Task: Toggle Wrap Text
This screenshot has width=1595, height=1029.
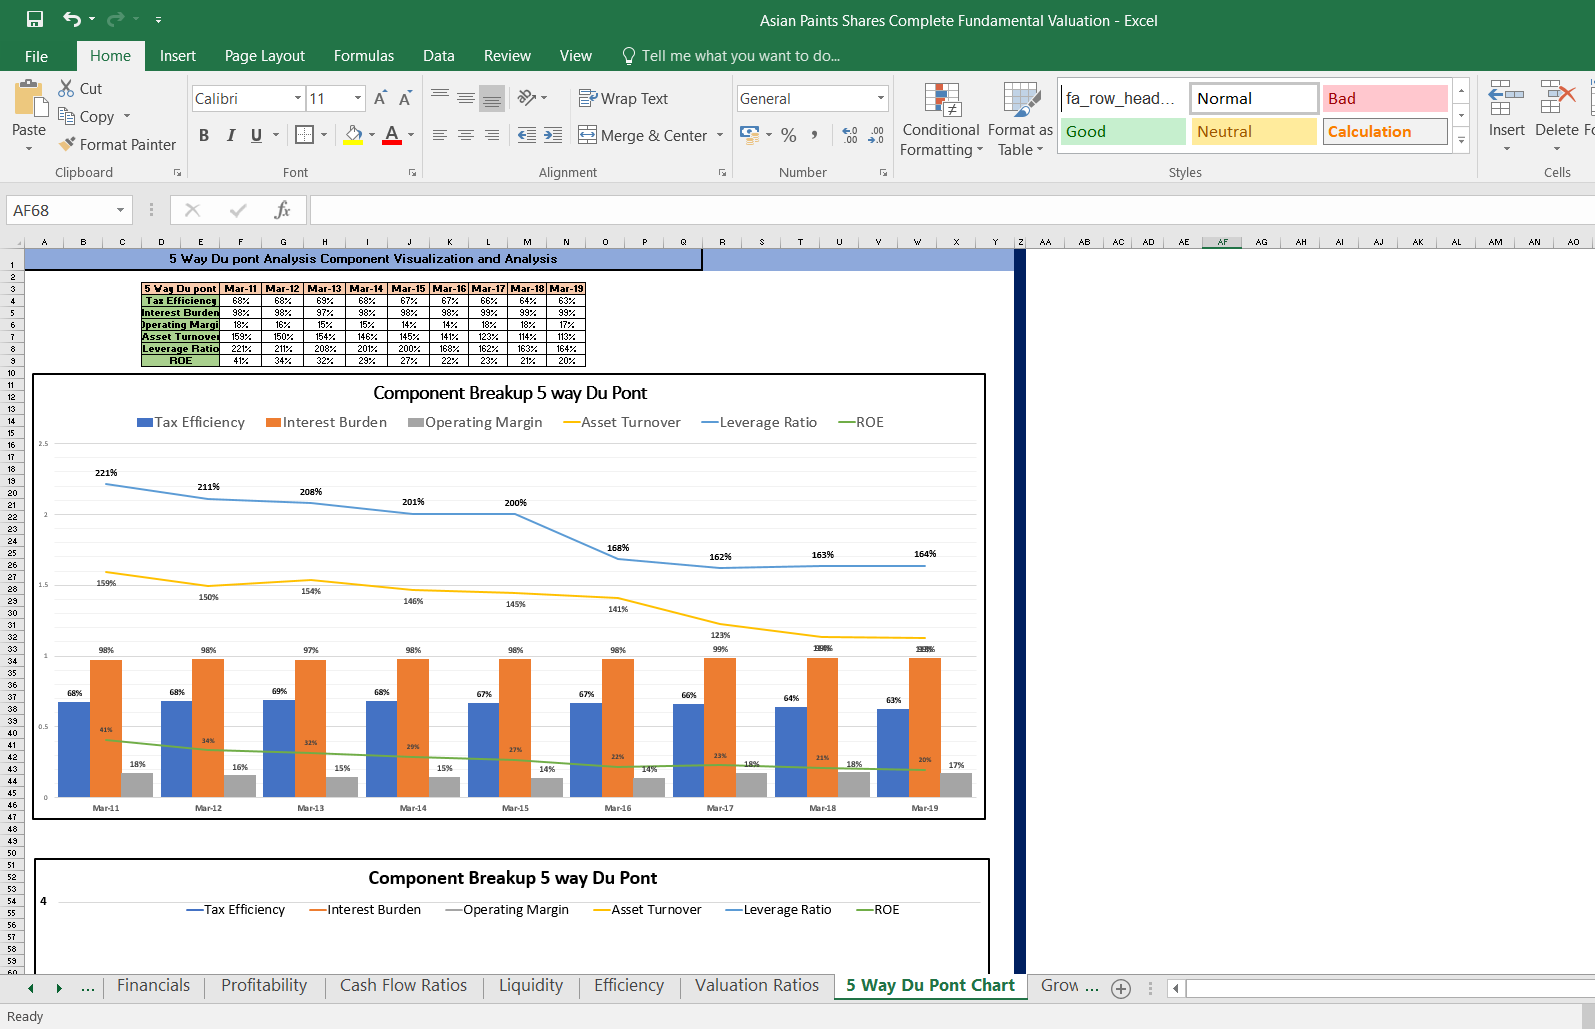Action: 623,98
